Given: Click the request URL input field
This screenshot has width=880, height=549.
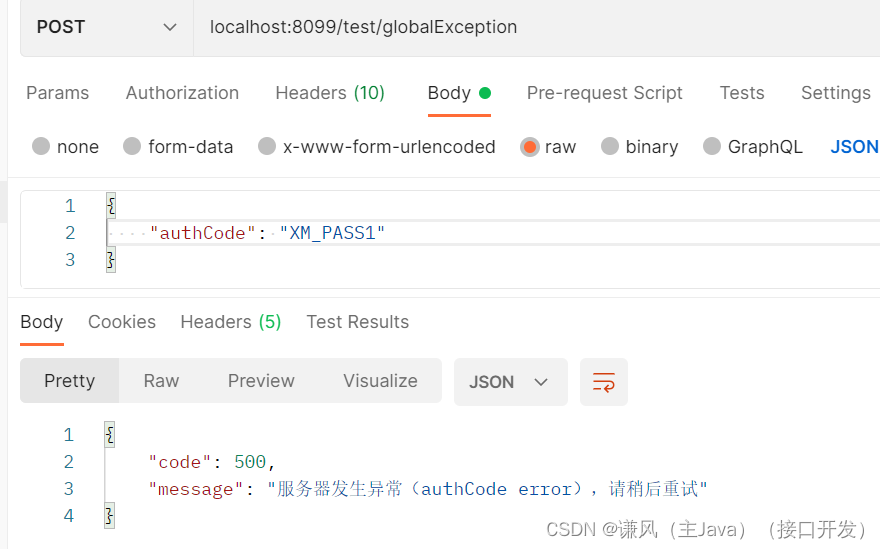Looking at the screenshot, I should coord(537,27).
